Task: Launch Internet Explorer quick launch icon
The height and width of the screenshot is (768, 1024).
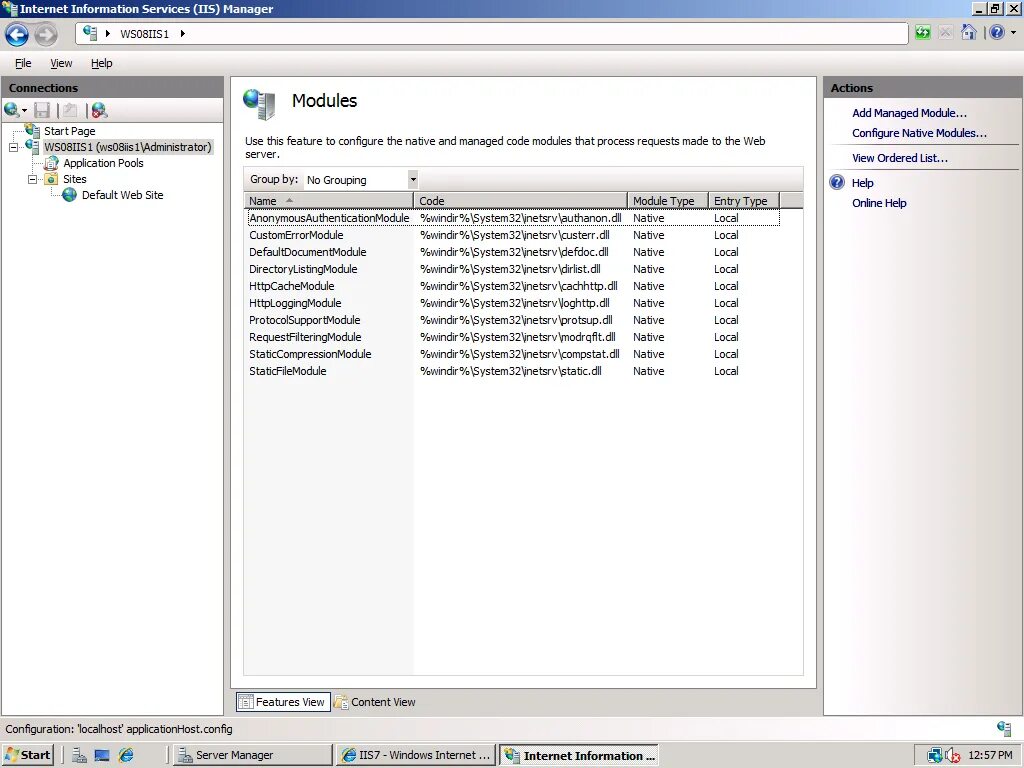Action: point(125,755)
